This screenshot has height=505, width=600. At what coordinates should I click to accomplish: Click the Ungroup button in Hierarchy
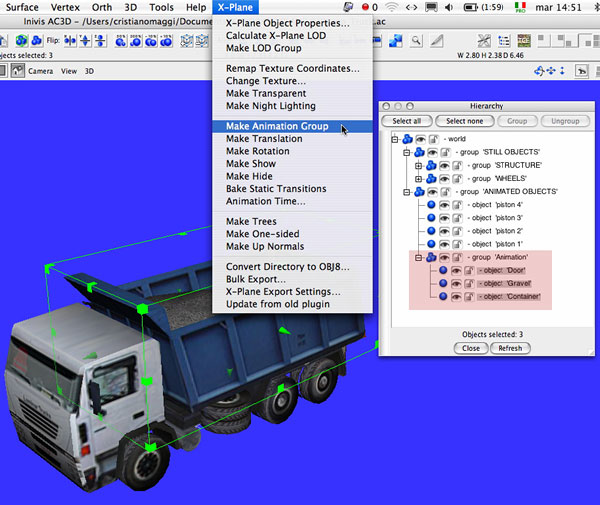click(565, 121)
